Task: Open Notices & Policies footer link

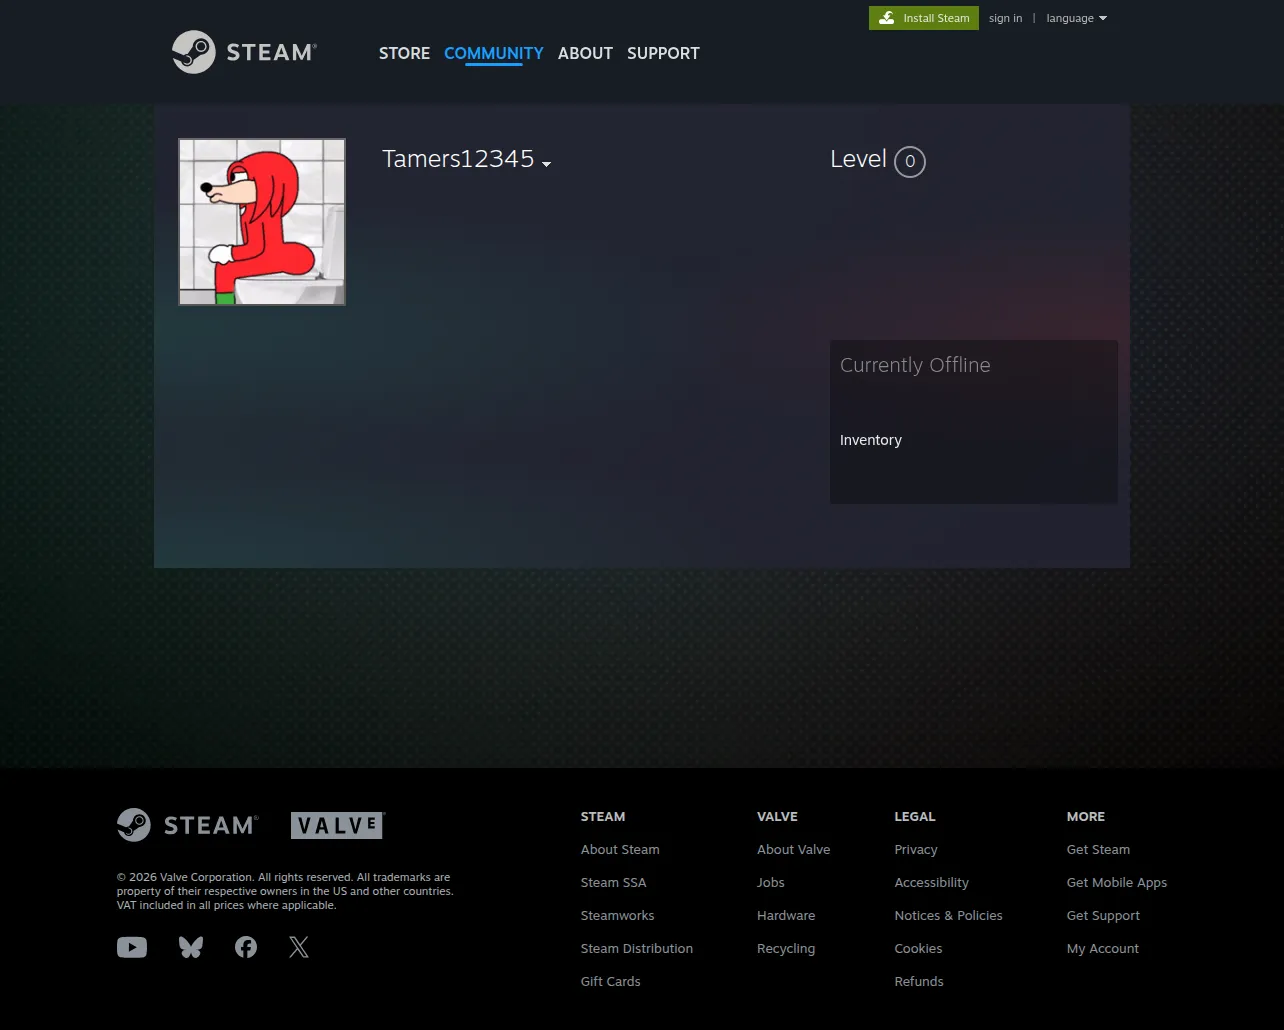Action: tap(949, 915)
